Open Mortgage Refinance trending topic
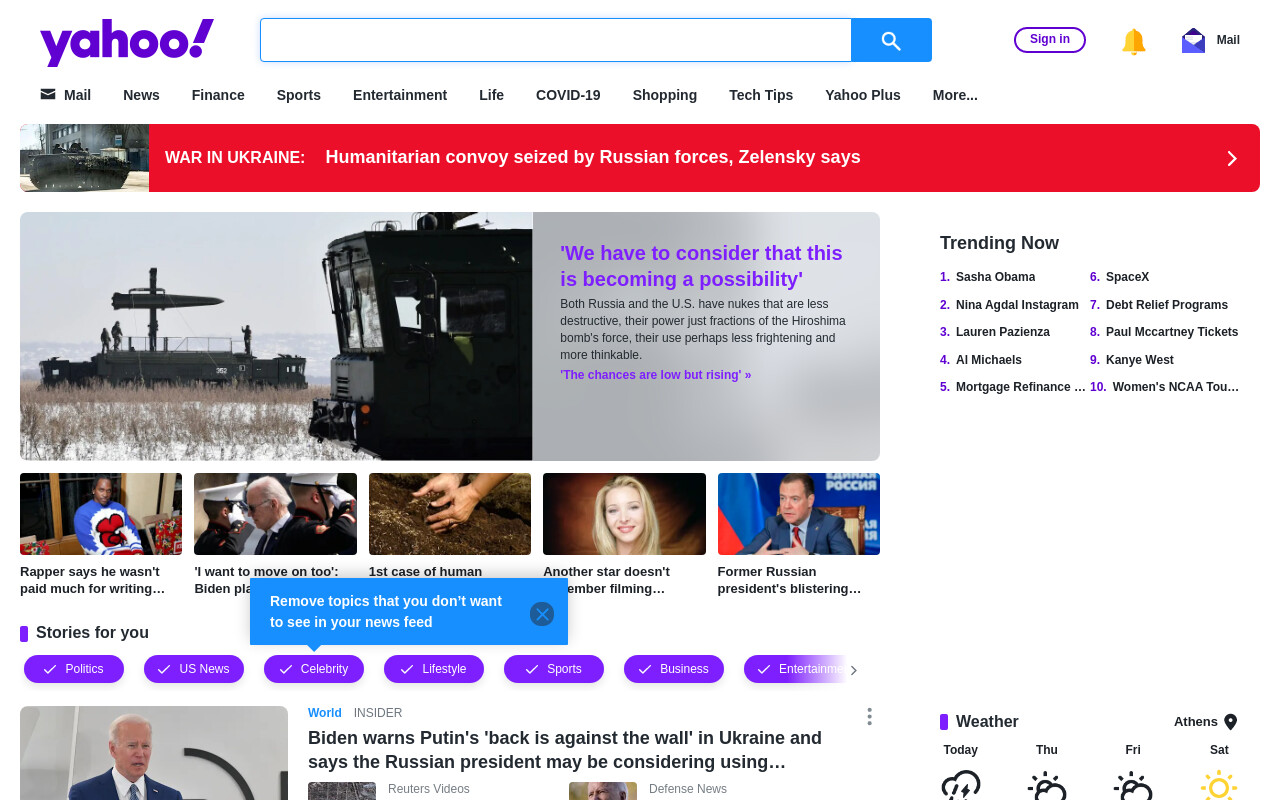Image resolution: width=1280 pixels, height=800 pixels. click(1020, 387)
